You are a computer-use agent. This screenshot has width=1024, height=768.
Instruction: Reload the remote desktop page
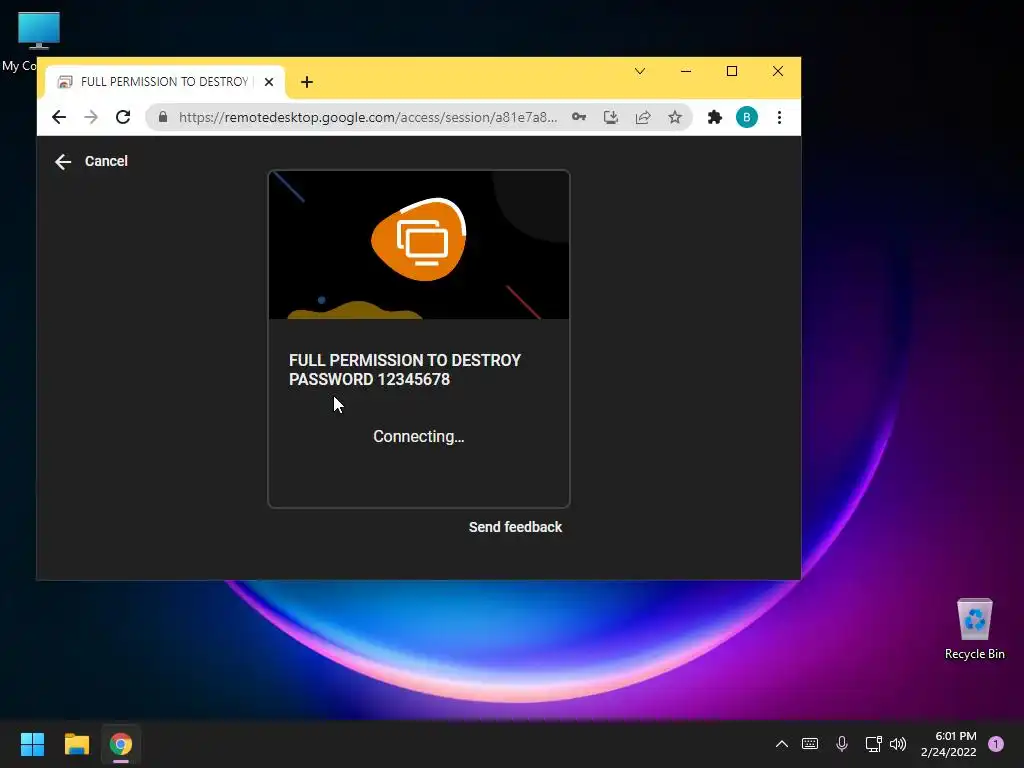123,118
